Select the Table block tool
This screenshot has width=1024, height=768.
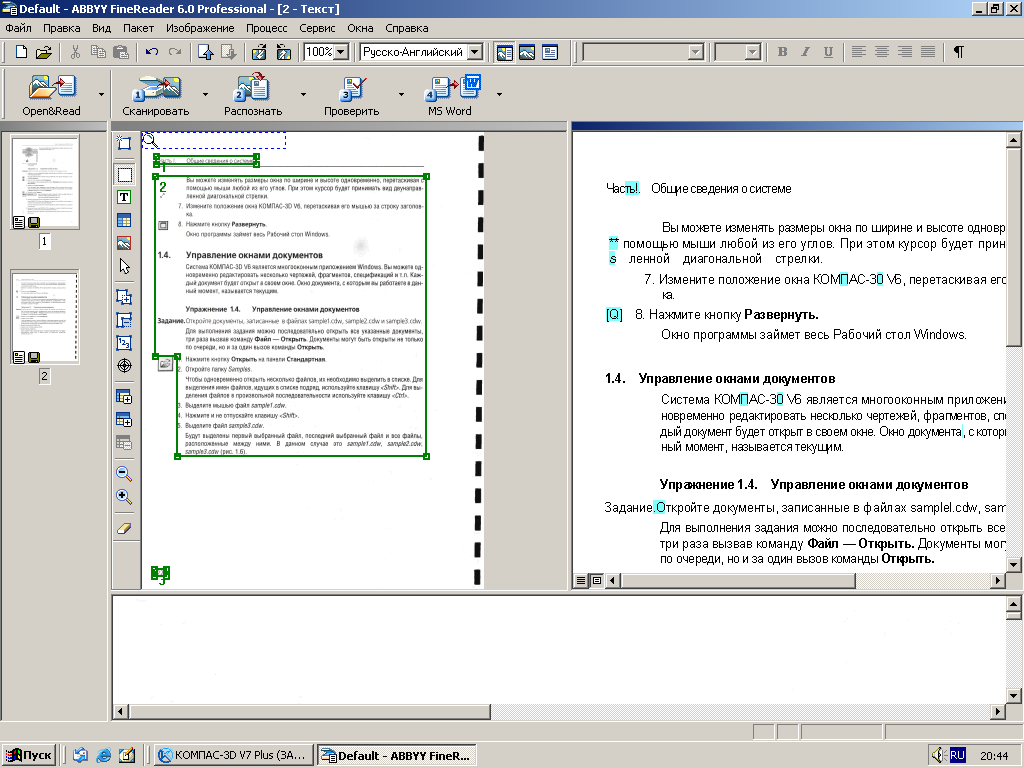point(124,221)
